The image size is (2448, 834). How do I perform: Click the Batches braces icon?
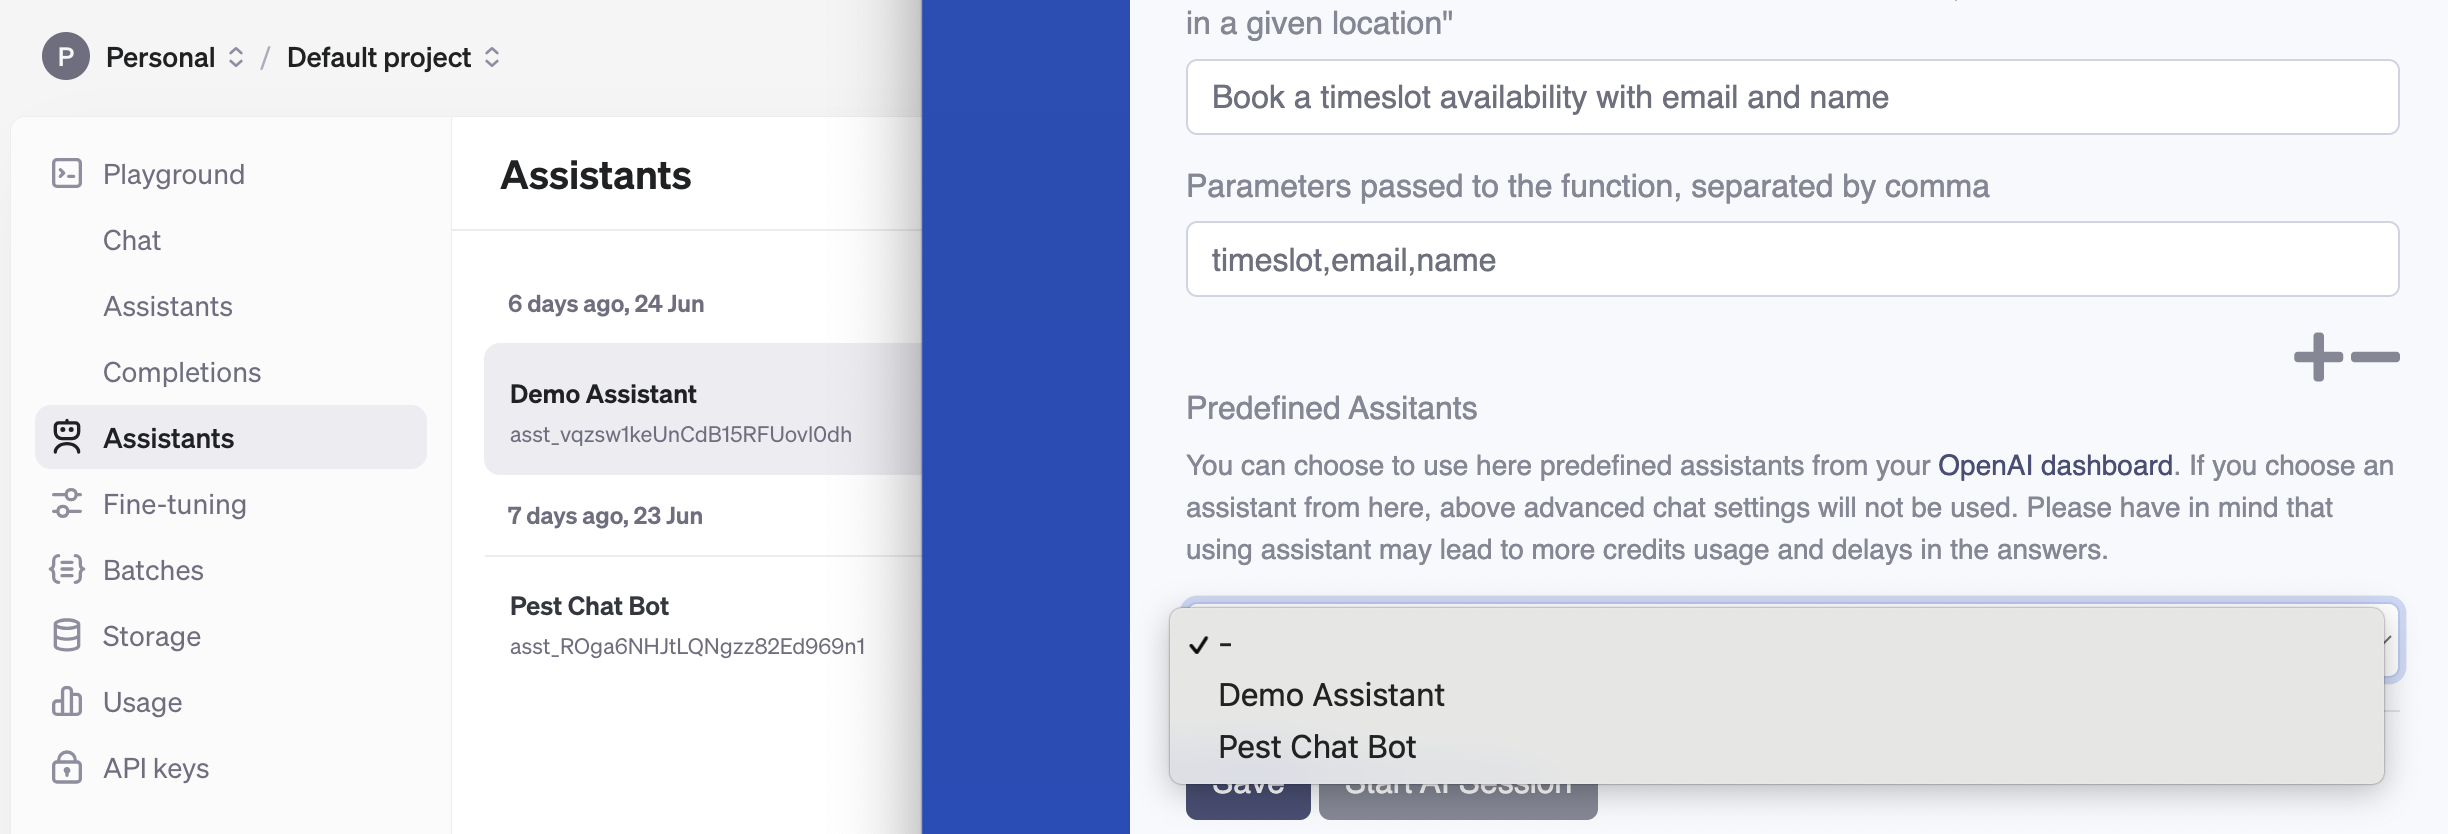pyautogui.click(x=66, y=570)
